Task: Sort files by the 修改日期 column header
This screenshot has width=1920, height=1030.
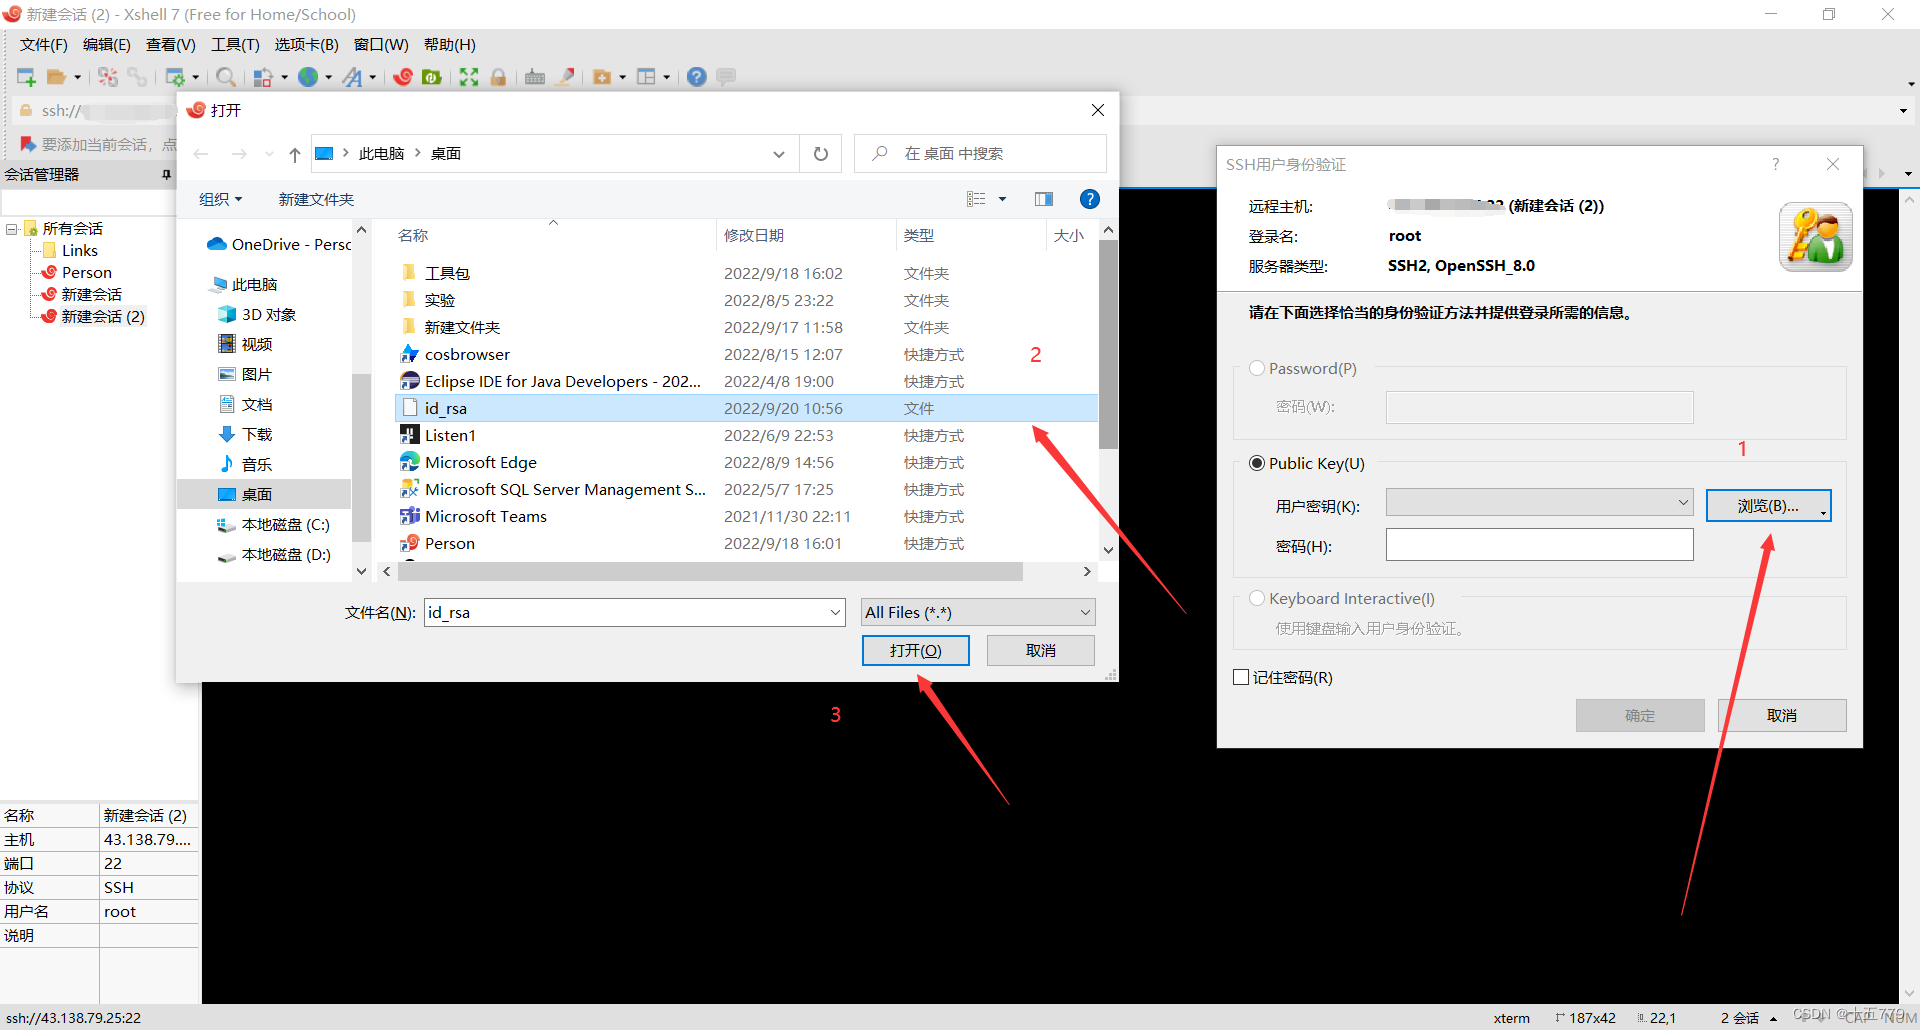Action: pyautogui.click(x=754, y=236)
